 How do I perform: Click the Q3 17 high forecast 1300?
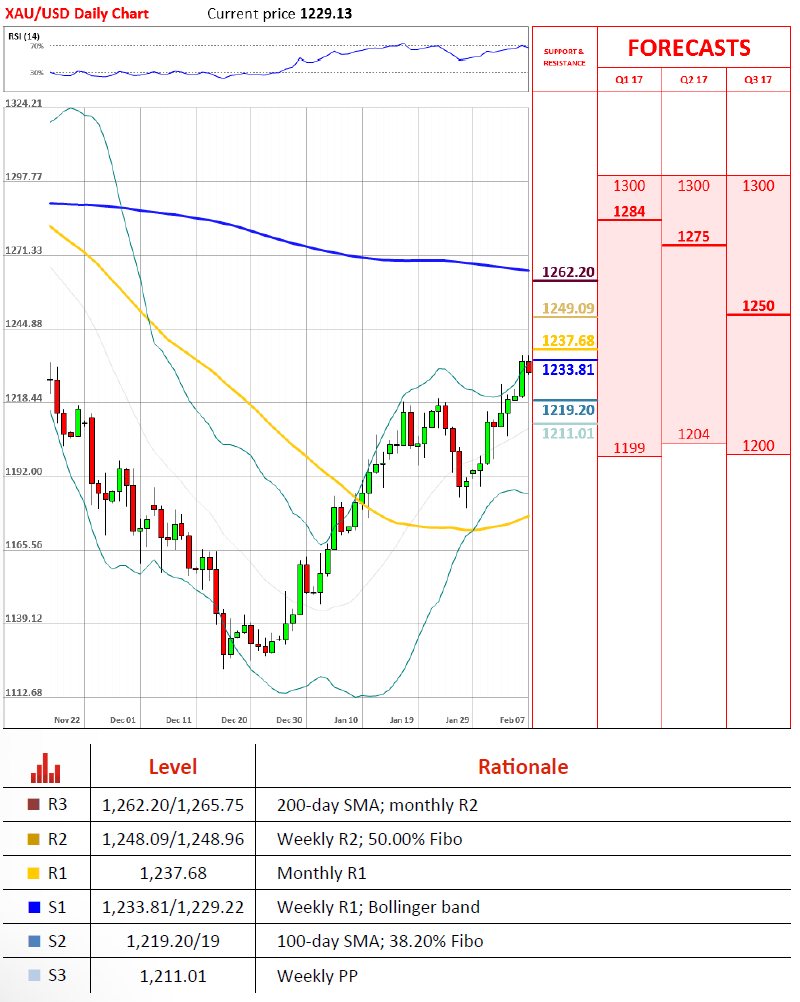click(758, 186)
